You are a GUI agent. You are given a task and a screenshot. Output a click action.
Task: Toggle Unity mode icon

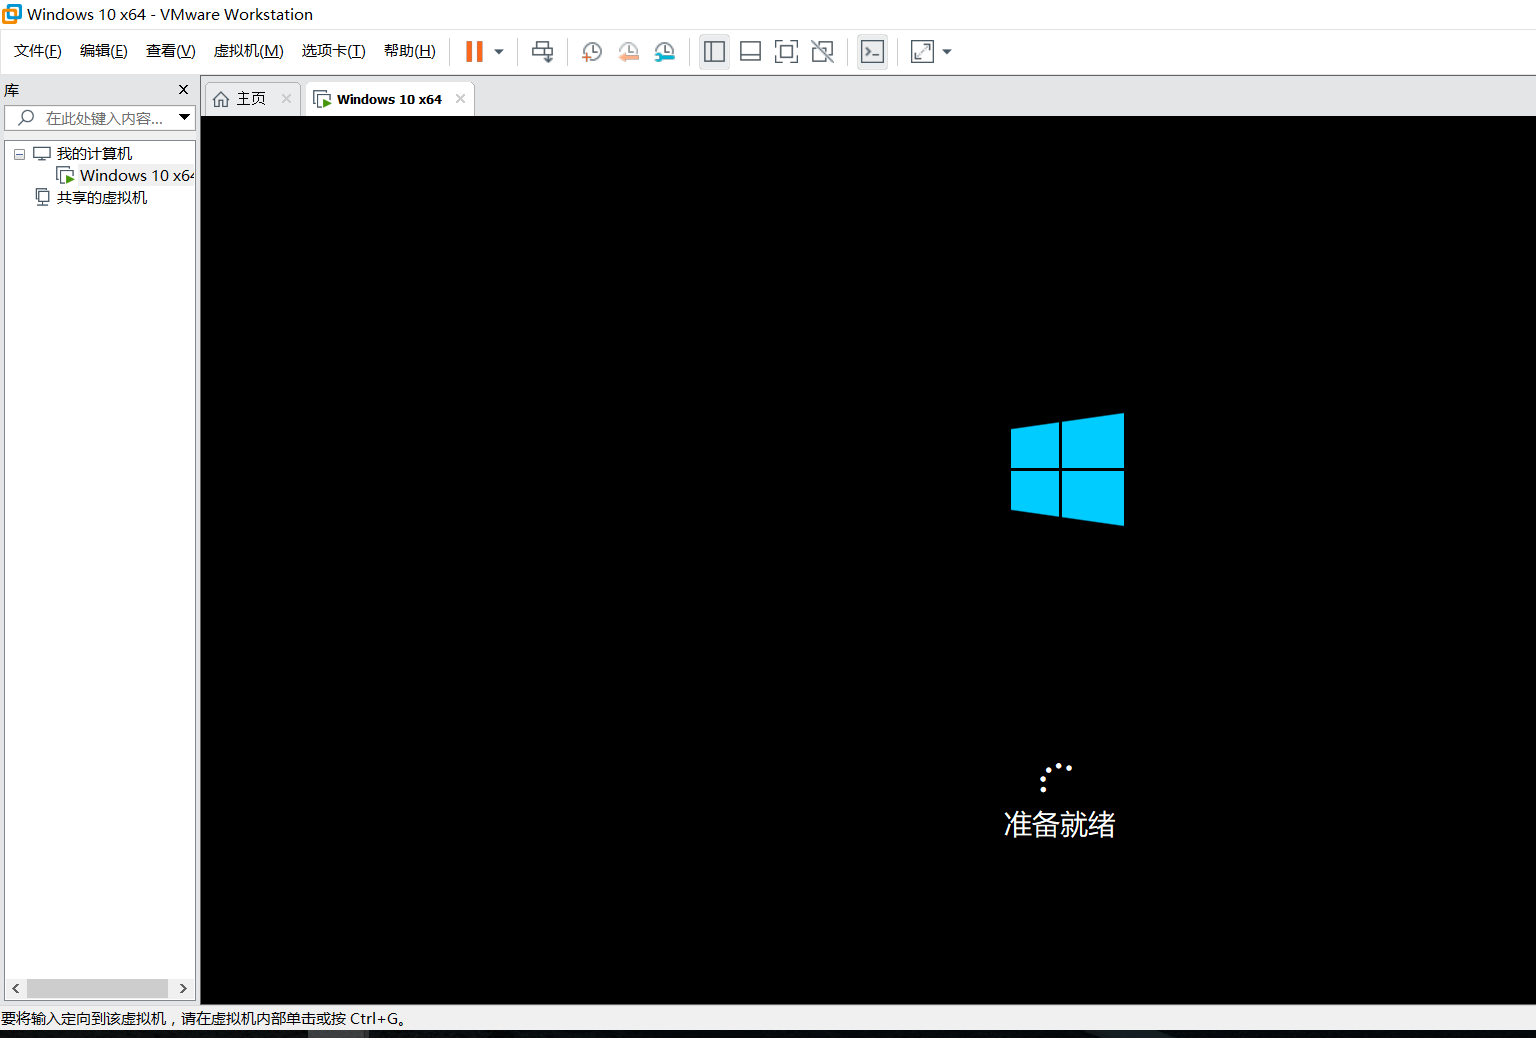coord(823,52)
